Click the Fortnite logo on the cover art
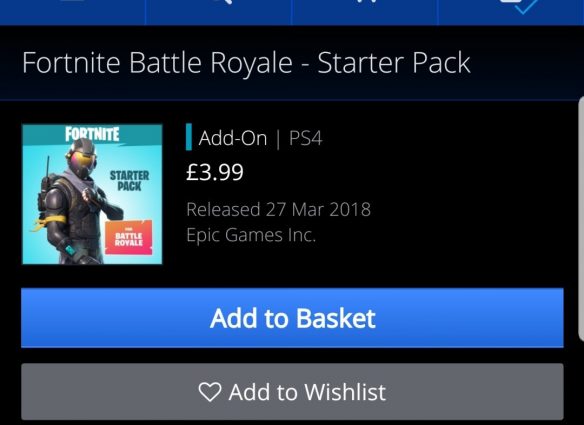Viewport: 584px width, 425px height. (x=92, y=134)
